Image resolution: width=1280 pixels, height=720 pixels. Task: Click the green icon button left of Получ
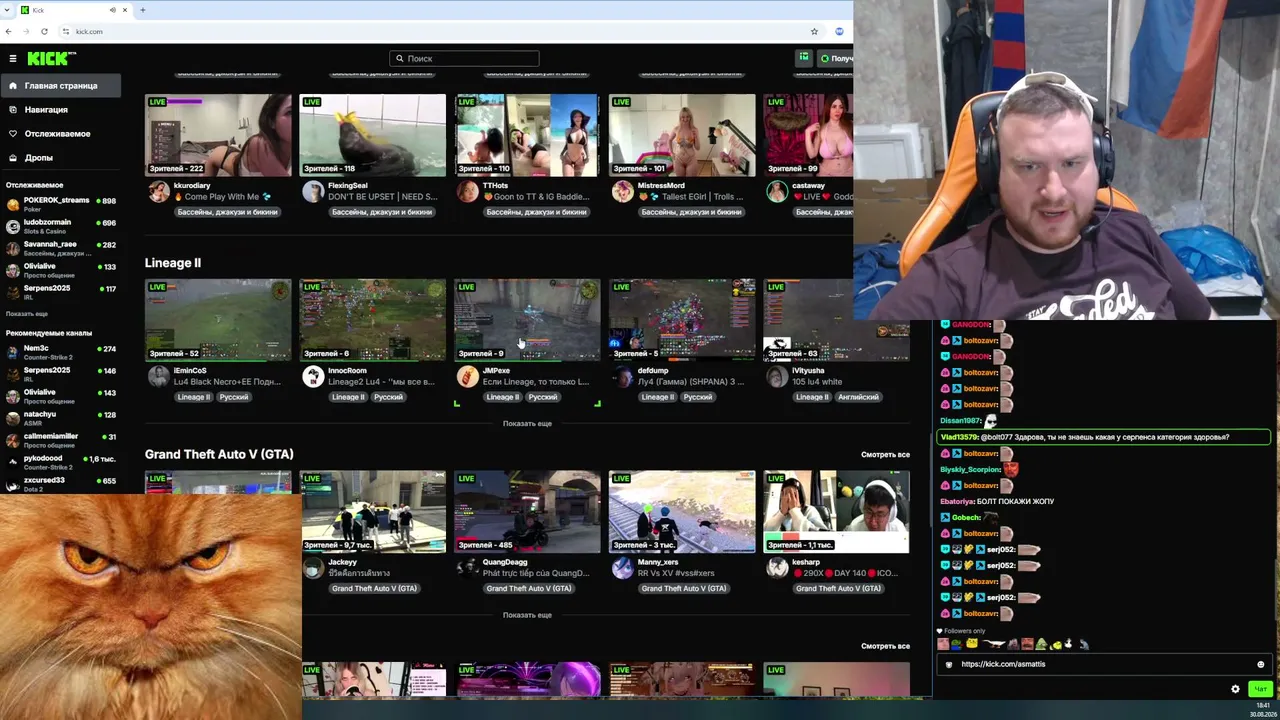(803, 58)
